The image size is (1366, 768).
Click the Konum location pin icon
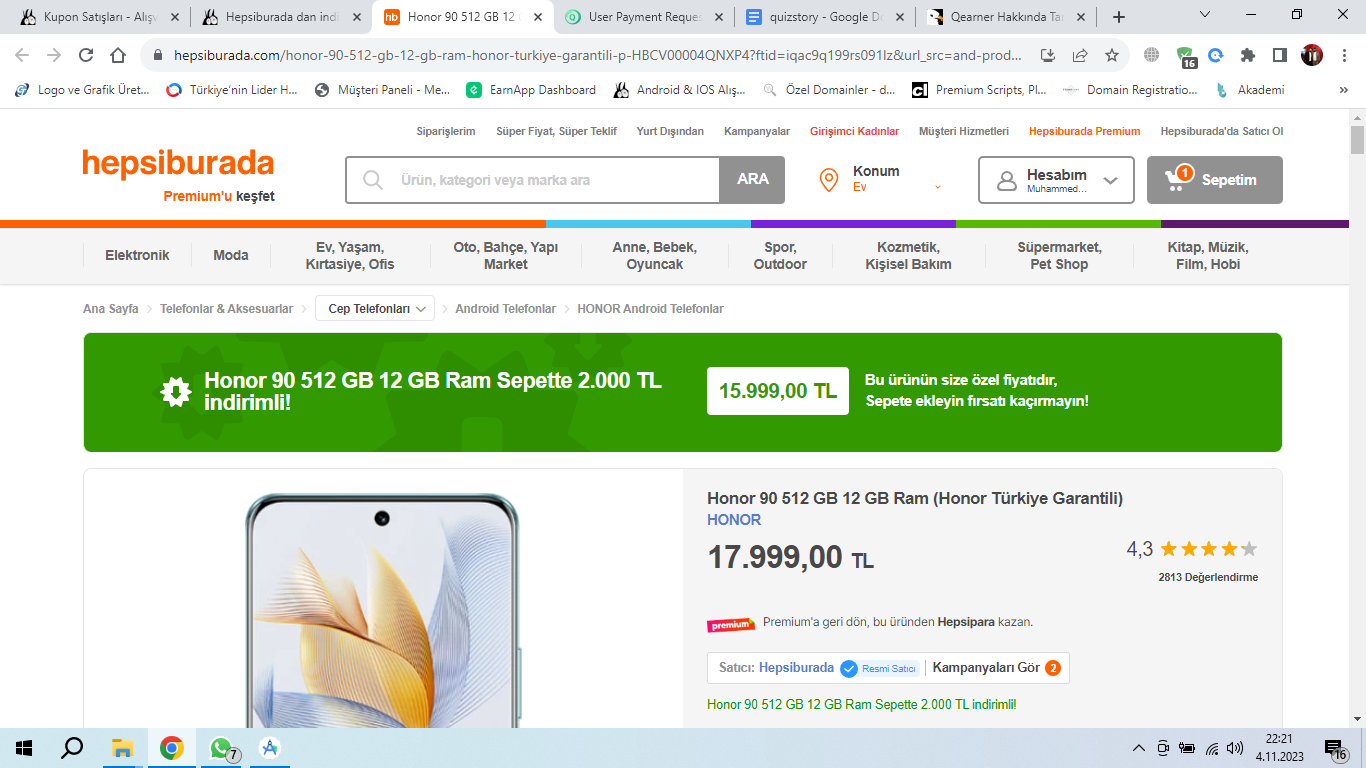click(x=828, y=180)
